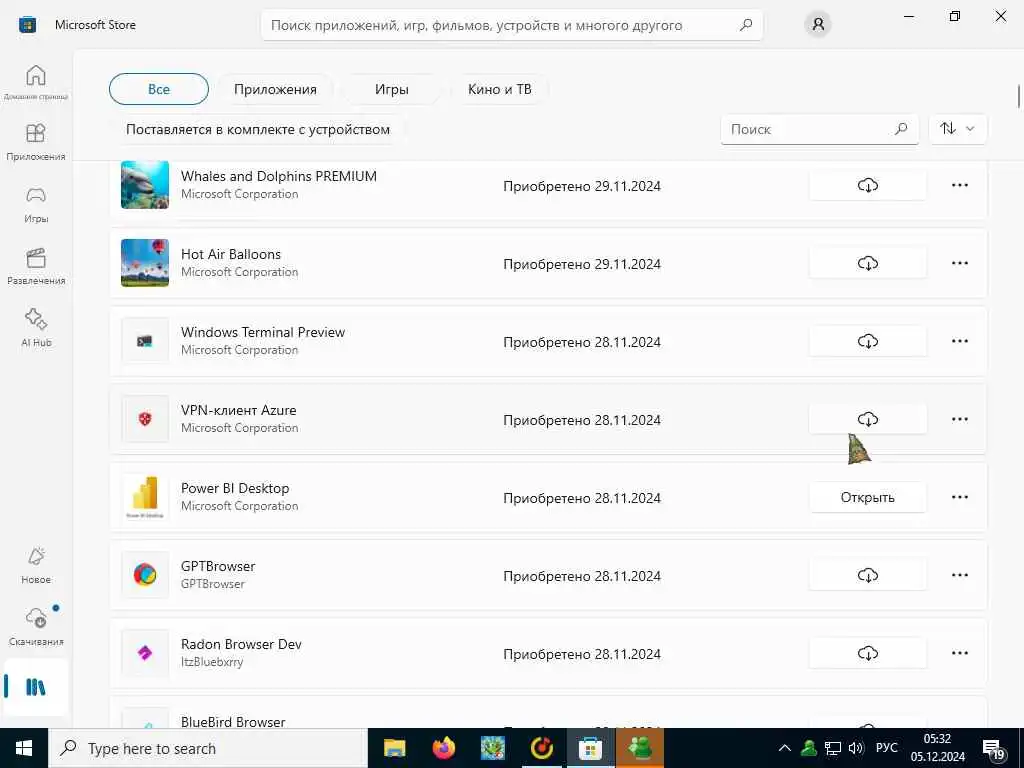Open more options for Hot Air Balloons
Image resolution: width=1024 pixels, height=768 pixels.
tap(959, 263)
